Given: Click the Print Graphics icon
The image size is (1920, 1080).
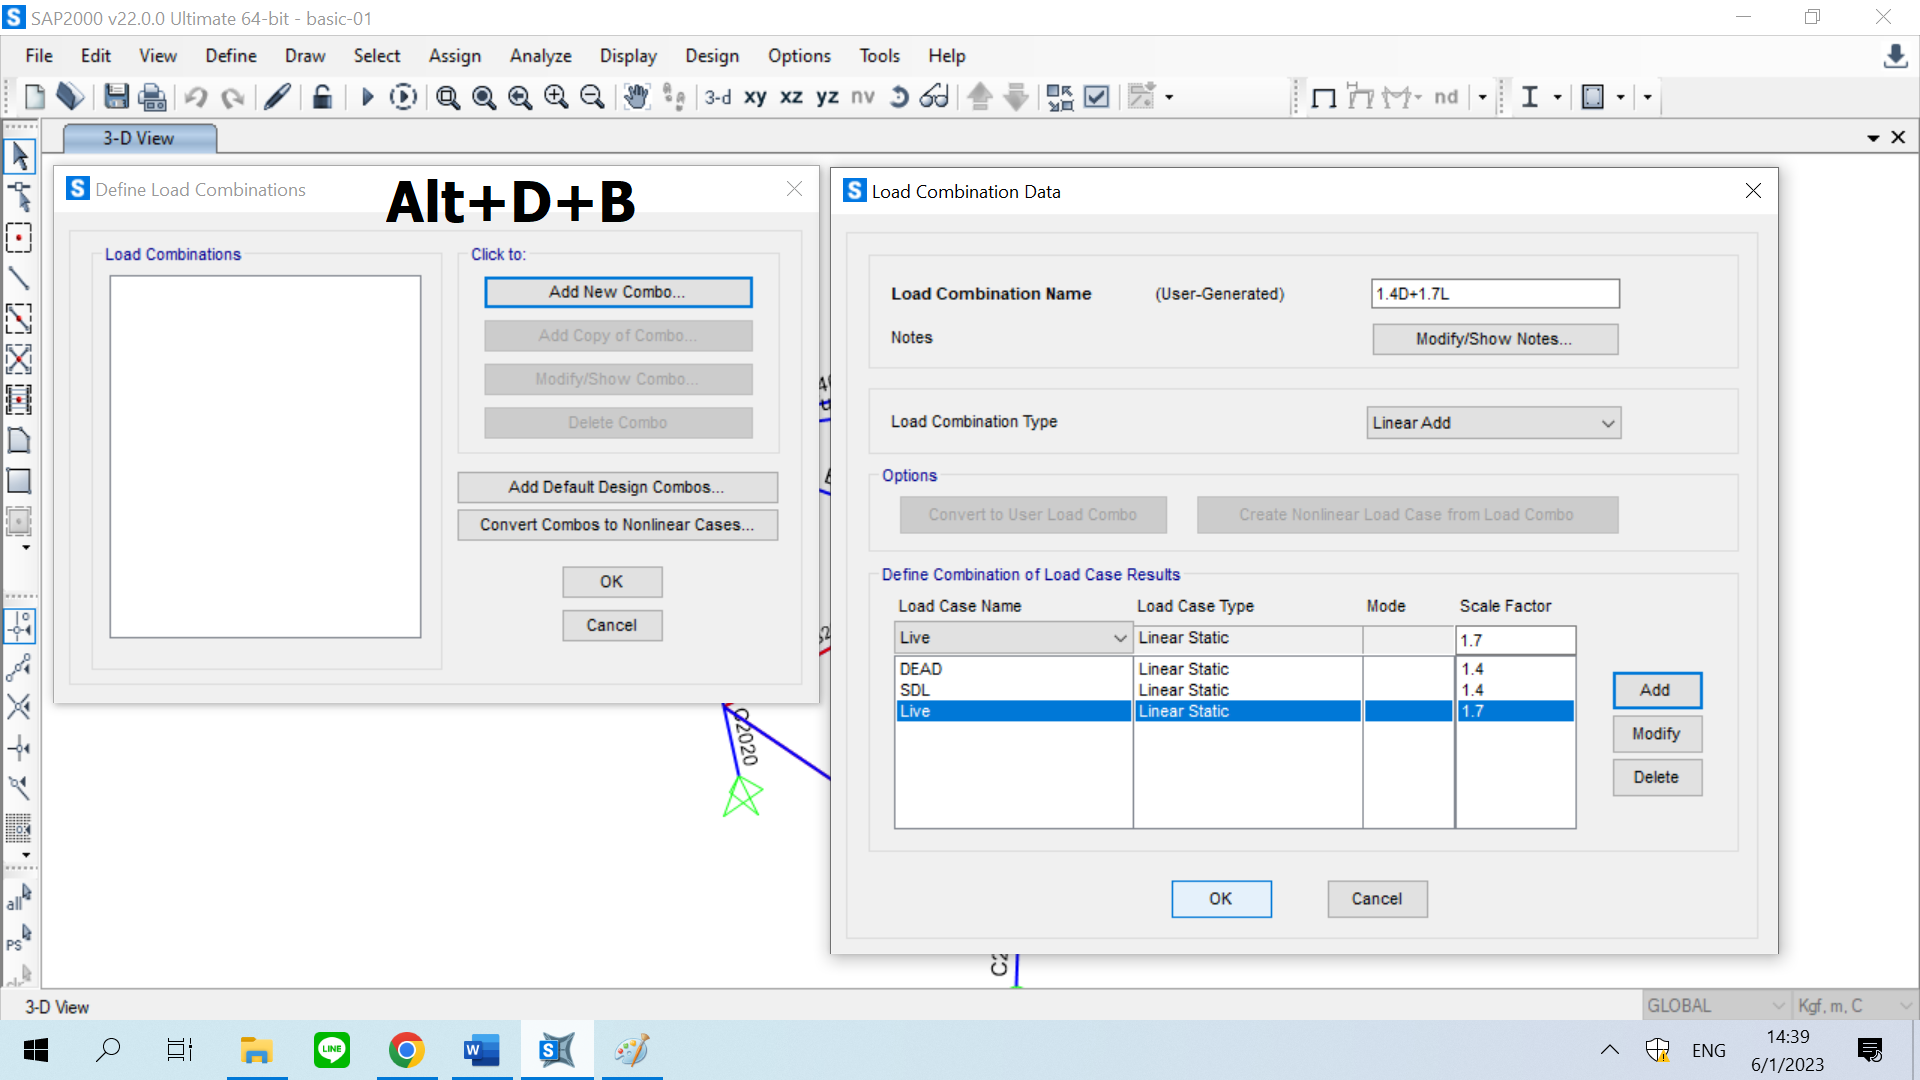Looking at the screenshot, I should pos(152,97).
